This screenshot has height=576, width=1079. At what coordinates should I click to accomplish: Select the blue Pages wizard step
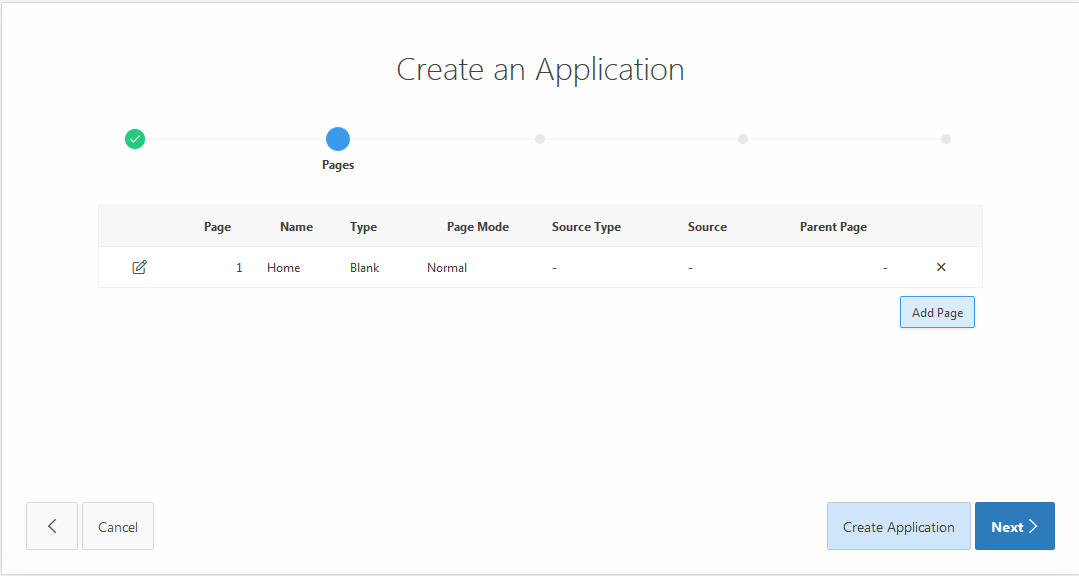click(x=338, y=139)
